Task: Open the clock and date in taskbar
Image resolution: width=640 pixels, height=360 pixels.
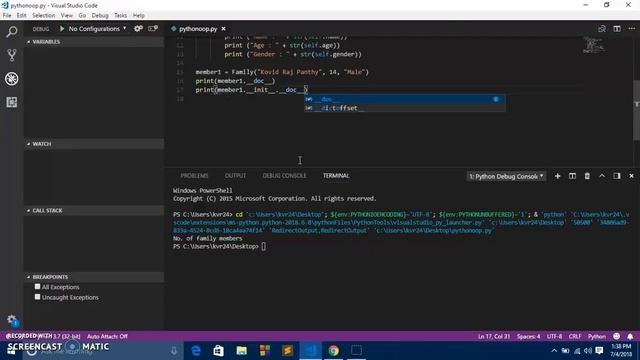Action: point(621,351)
